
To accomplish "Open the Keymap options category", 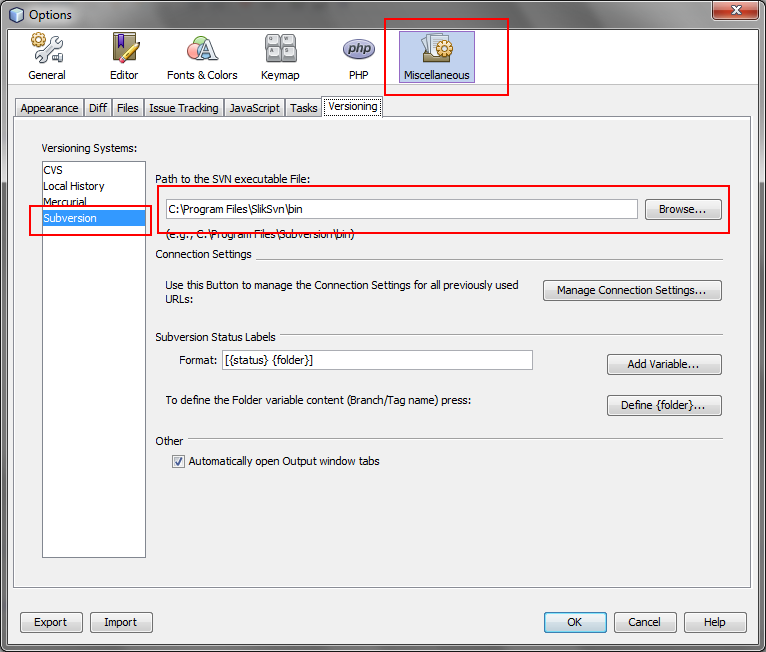I will (280, 57).
